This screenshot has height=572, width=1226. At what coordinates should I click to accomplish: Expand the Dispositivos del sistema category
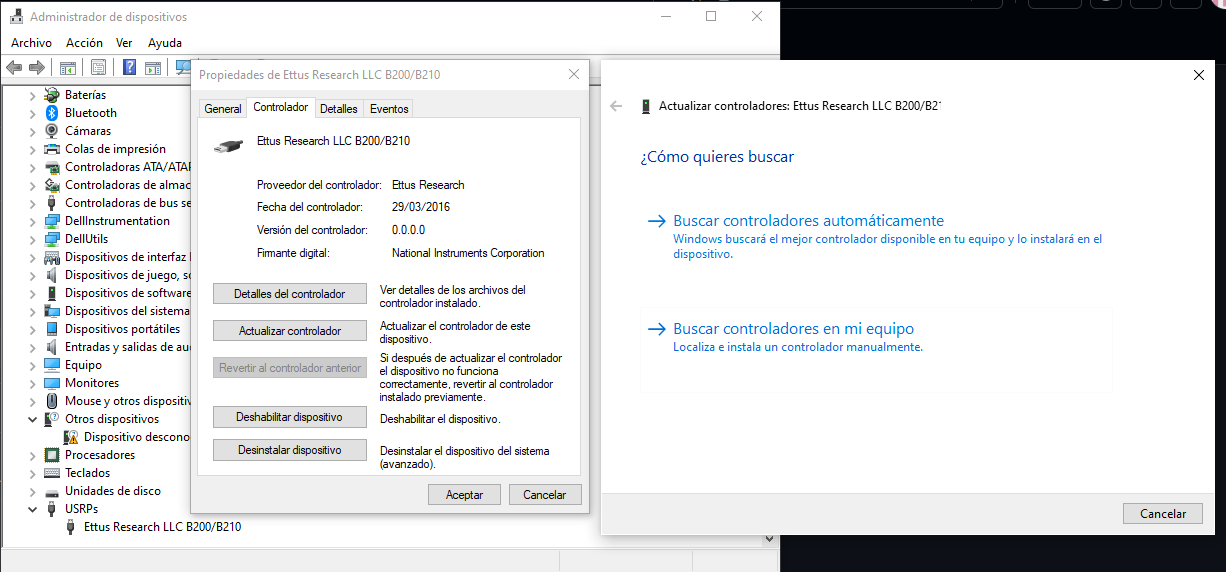32,311
